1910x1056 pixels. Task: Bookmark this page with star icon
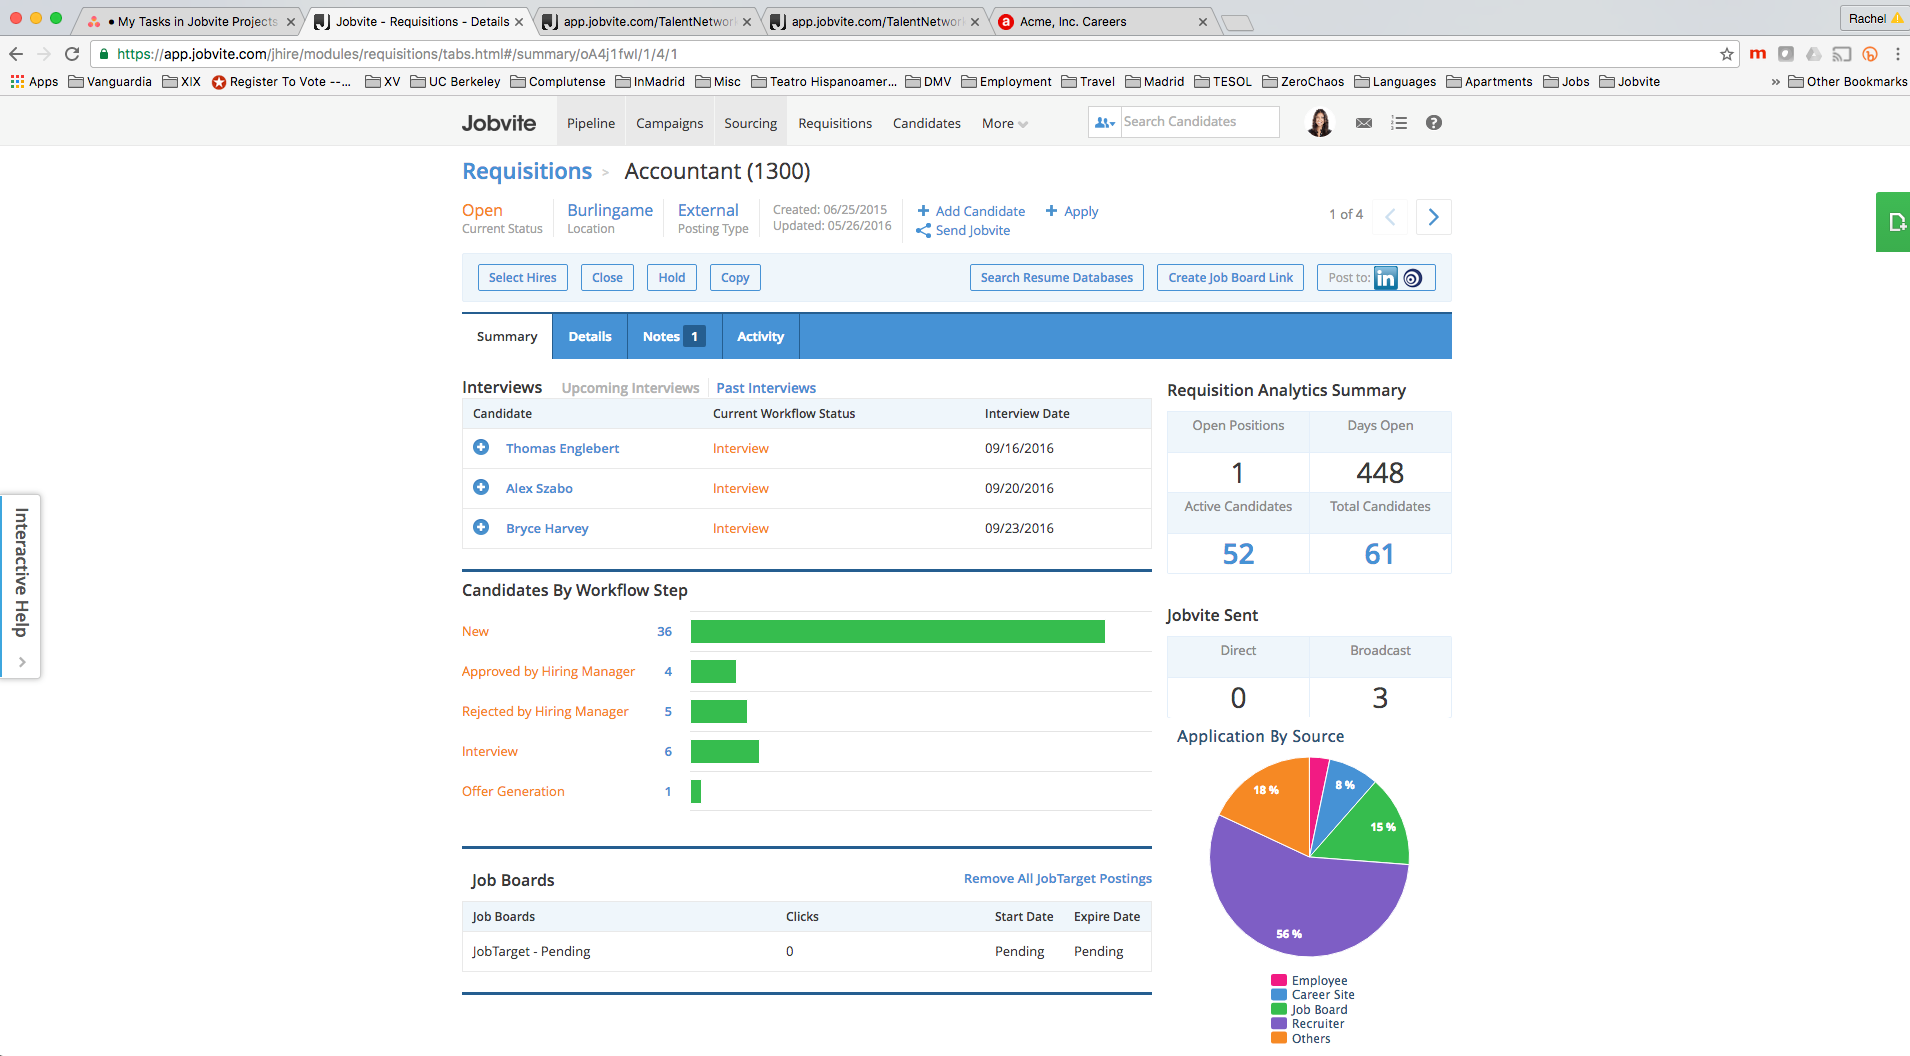(x=1726, y=54)
